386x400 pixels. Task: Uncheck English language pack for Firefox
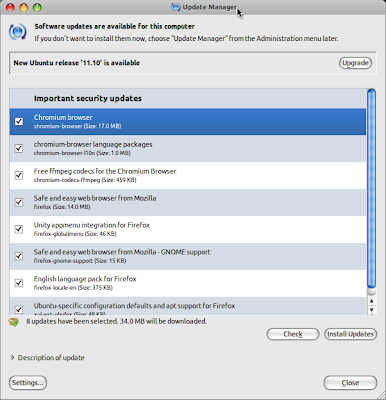[x=19, y=283]
